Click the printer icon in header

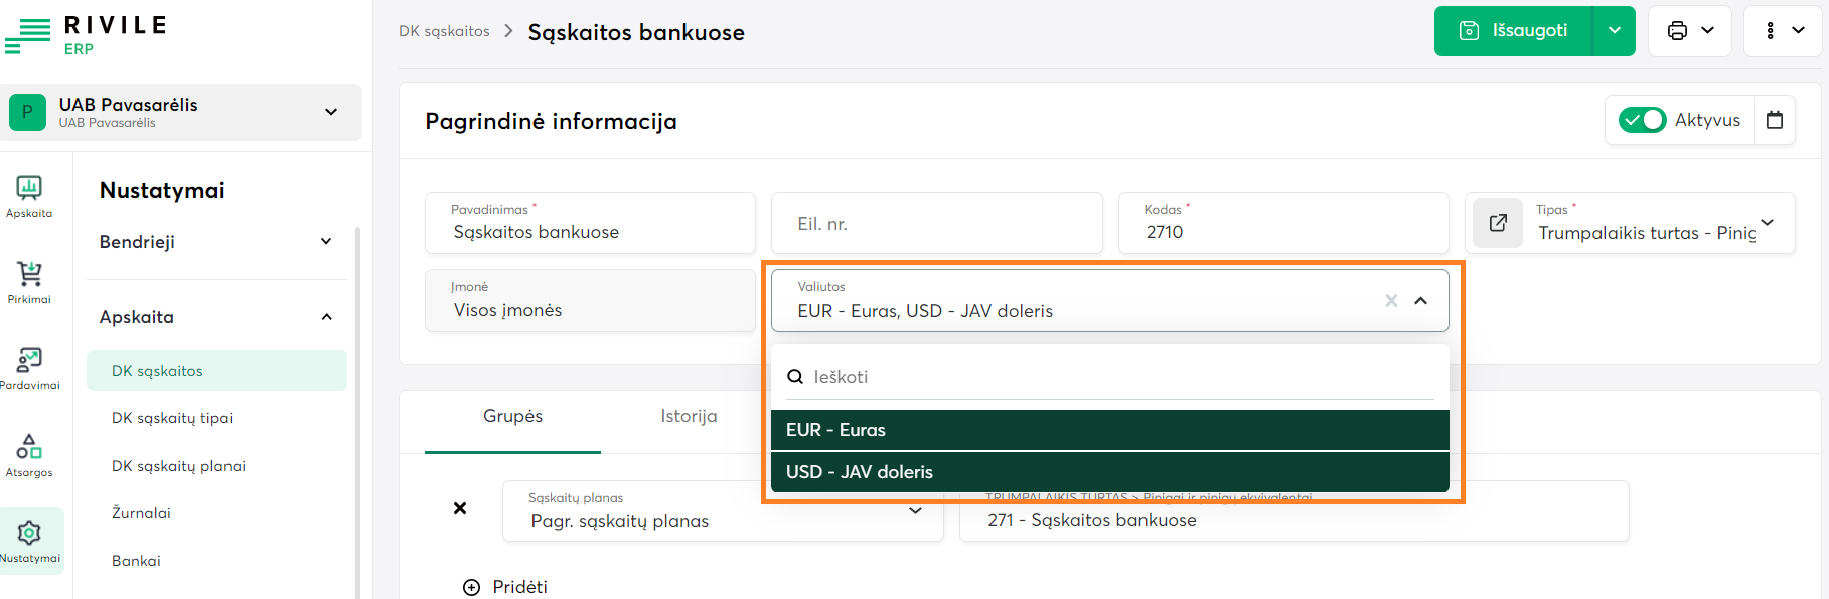[x=1677, y=31]
